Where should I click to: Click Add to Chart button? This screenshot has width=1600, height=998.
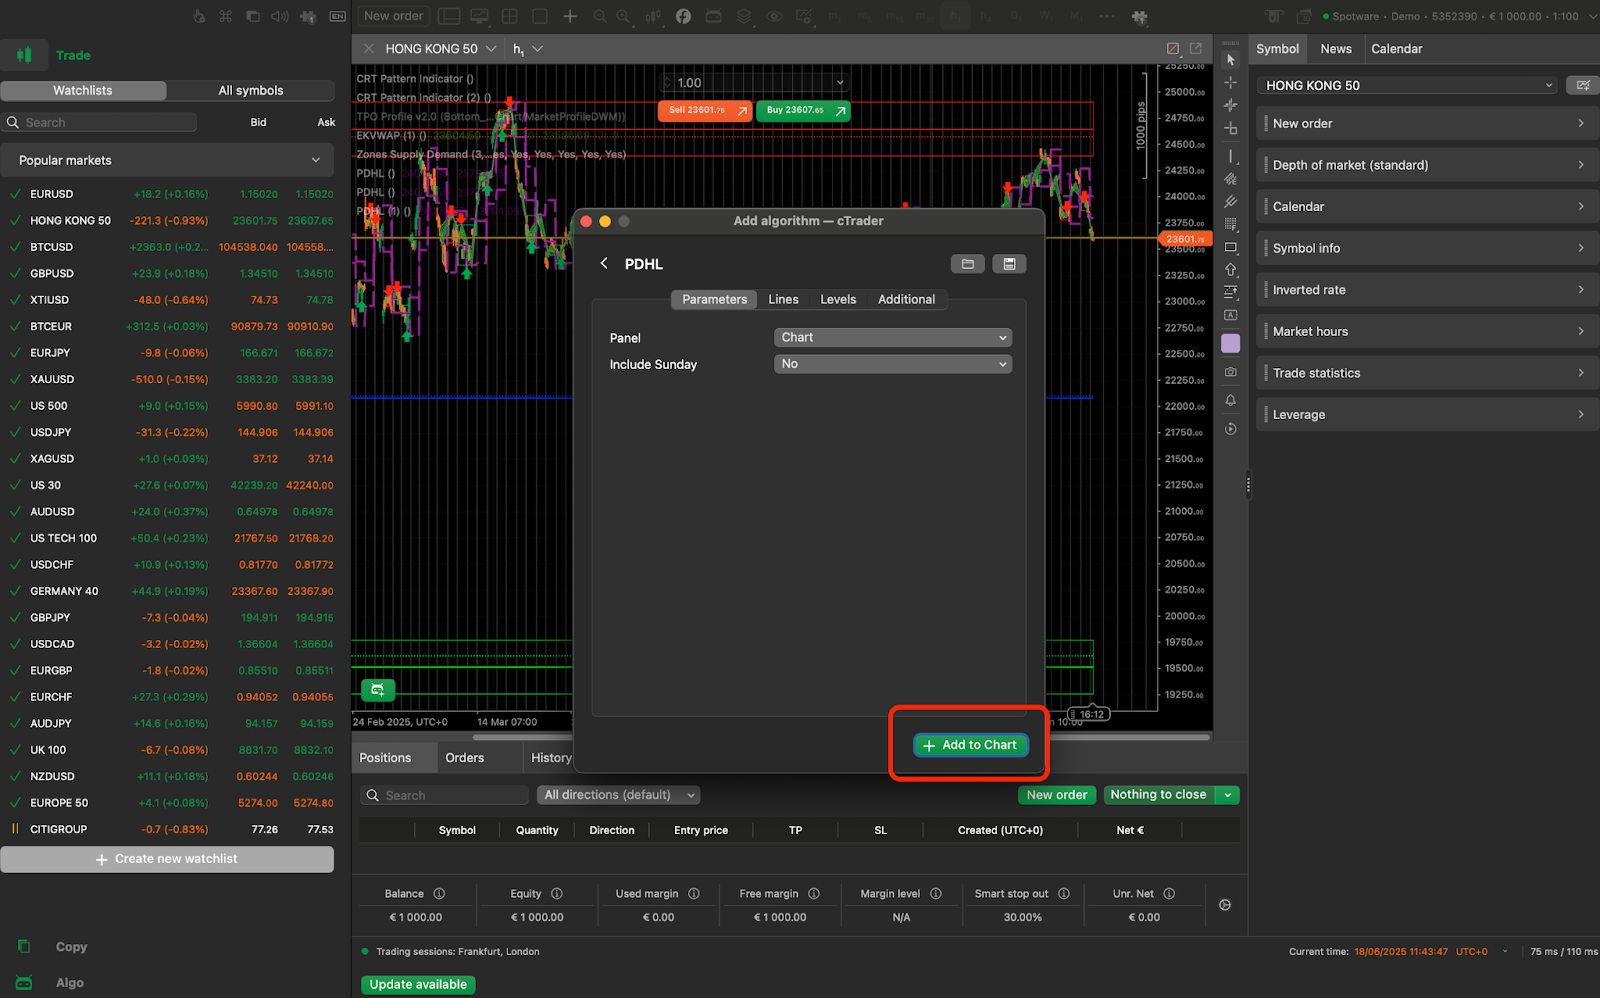tap(970, 745)
